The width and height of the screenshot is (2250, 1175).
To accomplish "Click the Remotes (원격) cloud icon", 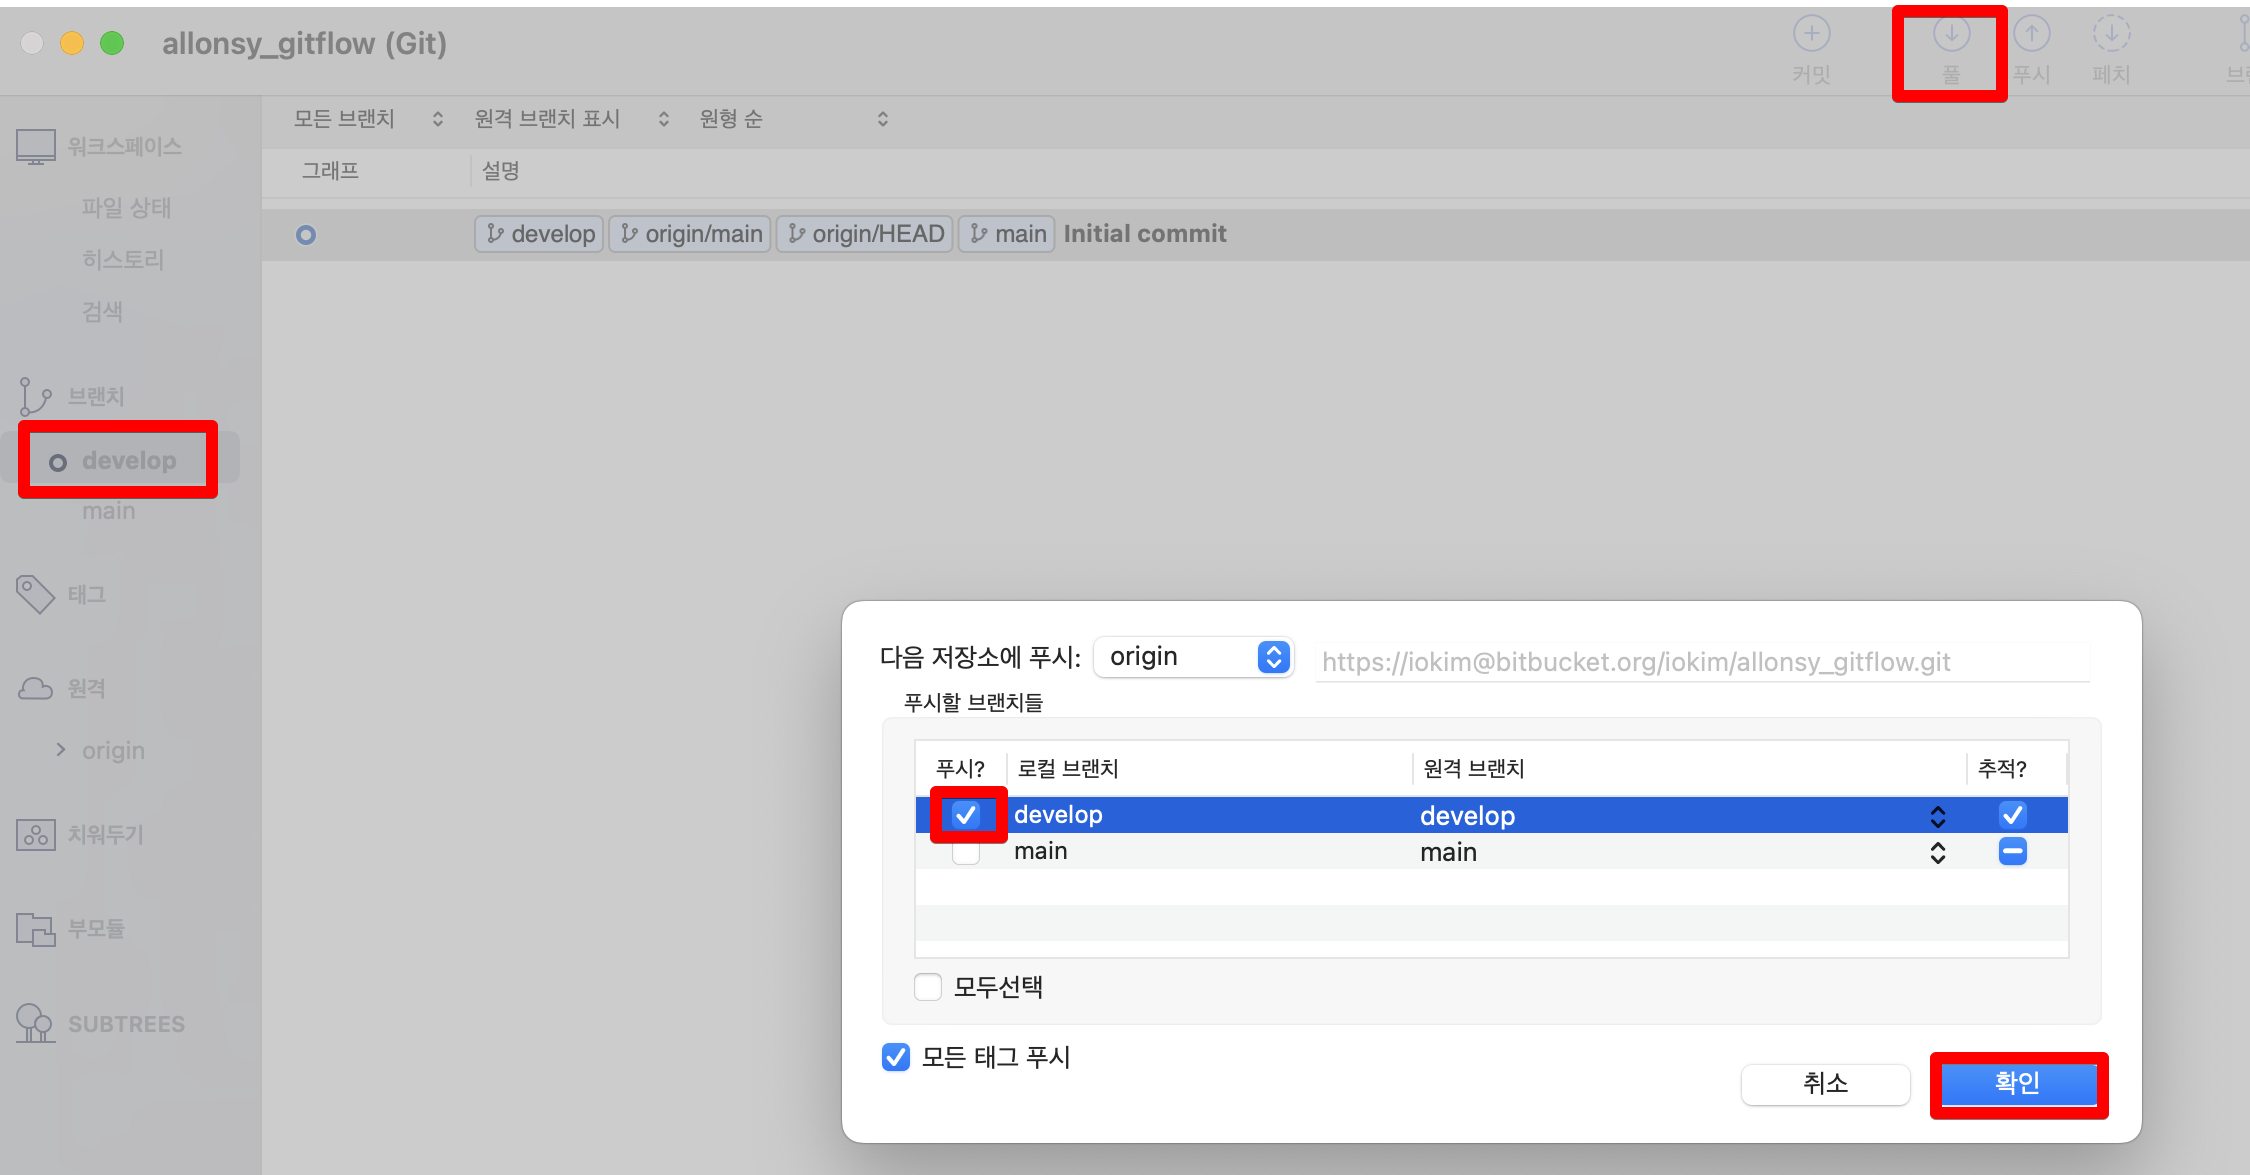I will 35,688.
